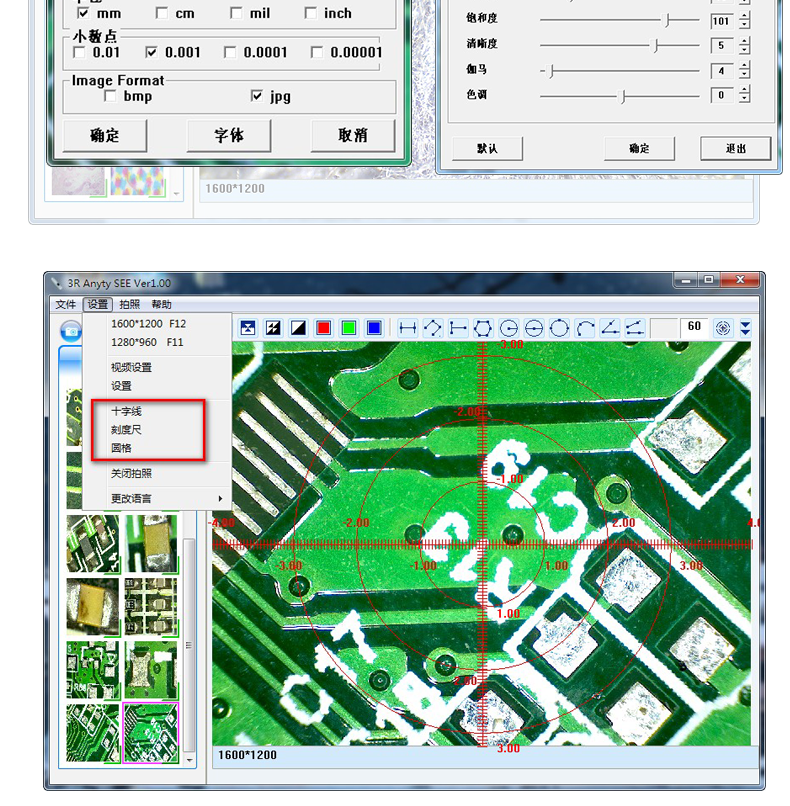The width and height of the screenshot is (790, 806).
Task: Open the thumbnail with magenta selection border
Action: point(151,733)
